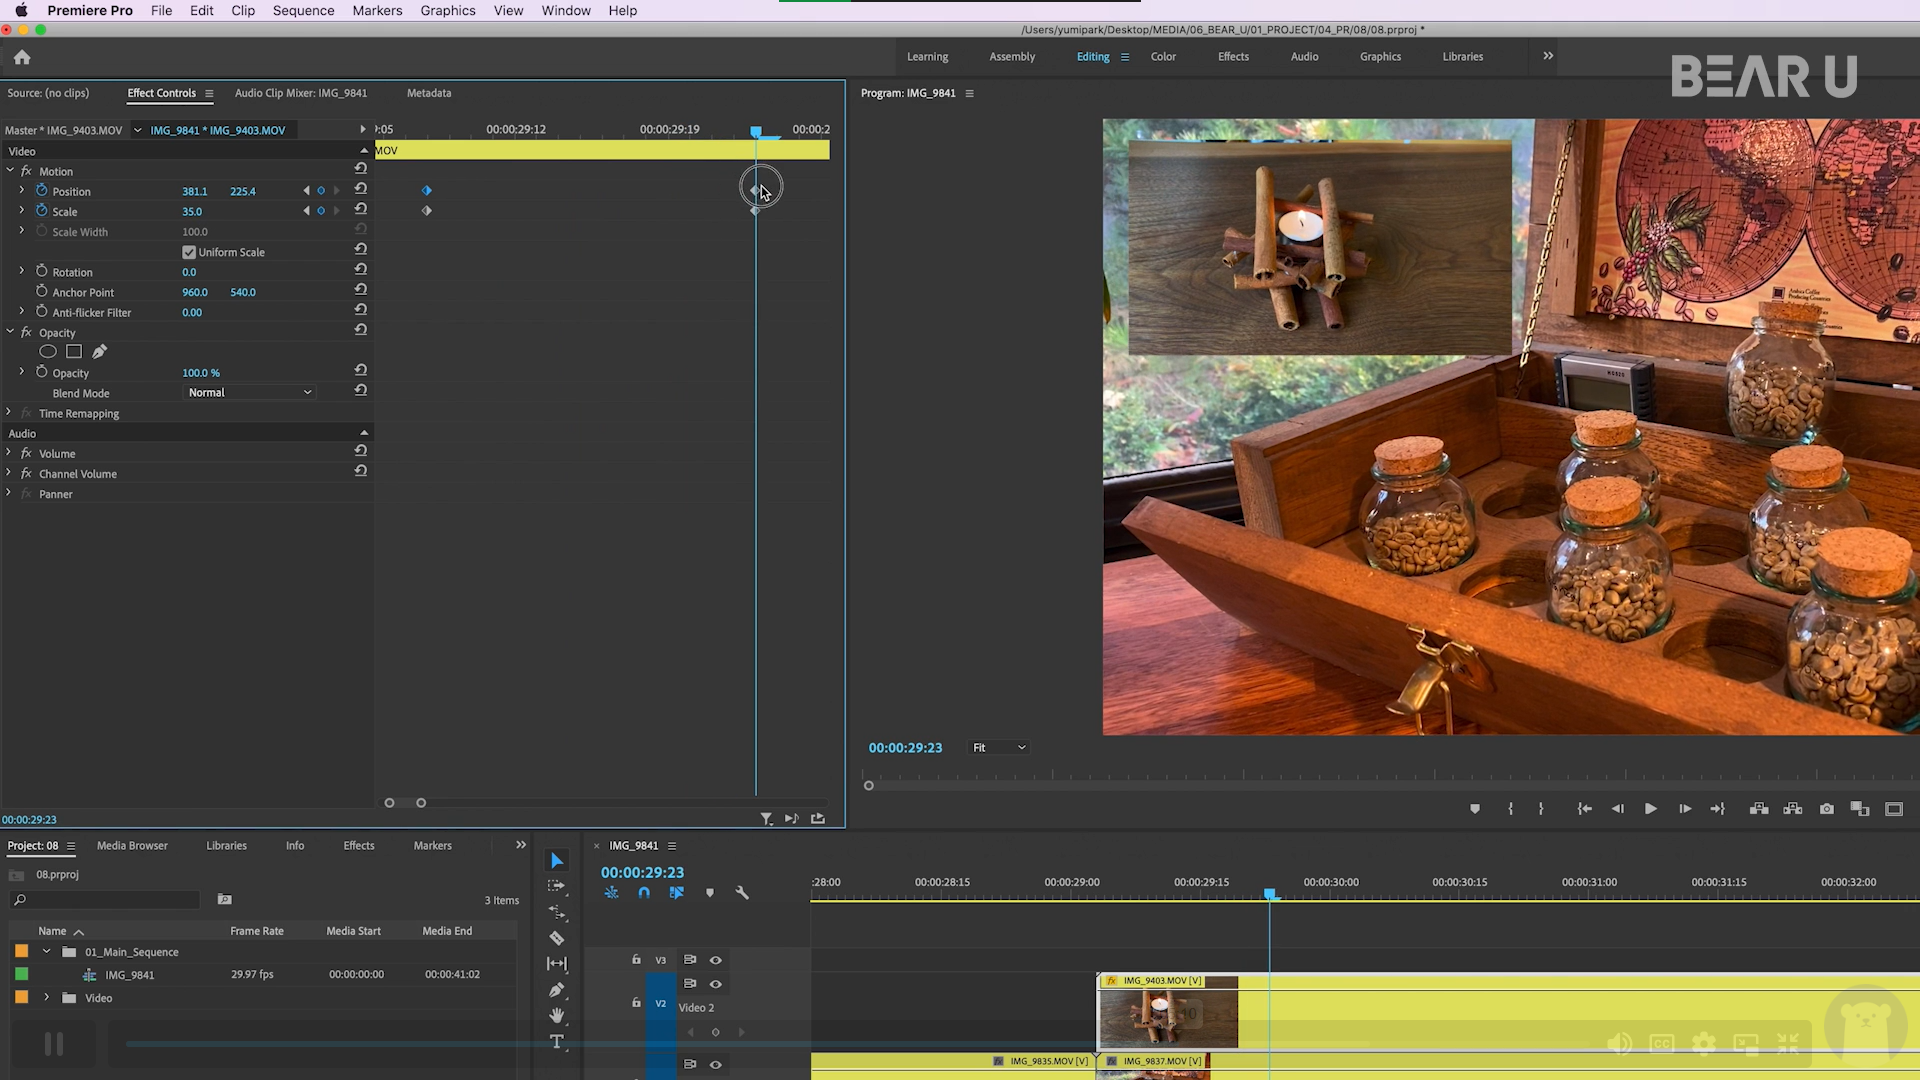Switch to the Color workspace tab
Image resolution: width=1920 pixels, height=1080 pixels.
1163,57
